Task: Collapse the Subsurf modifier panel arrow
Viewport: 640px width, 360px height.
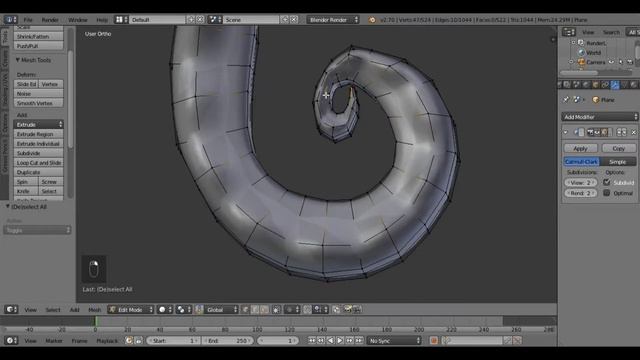Action: click(566, 132)
